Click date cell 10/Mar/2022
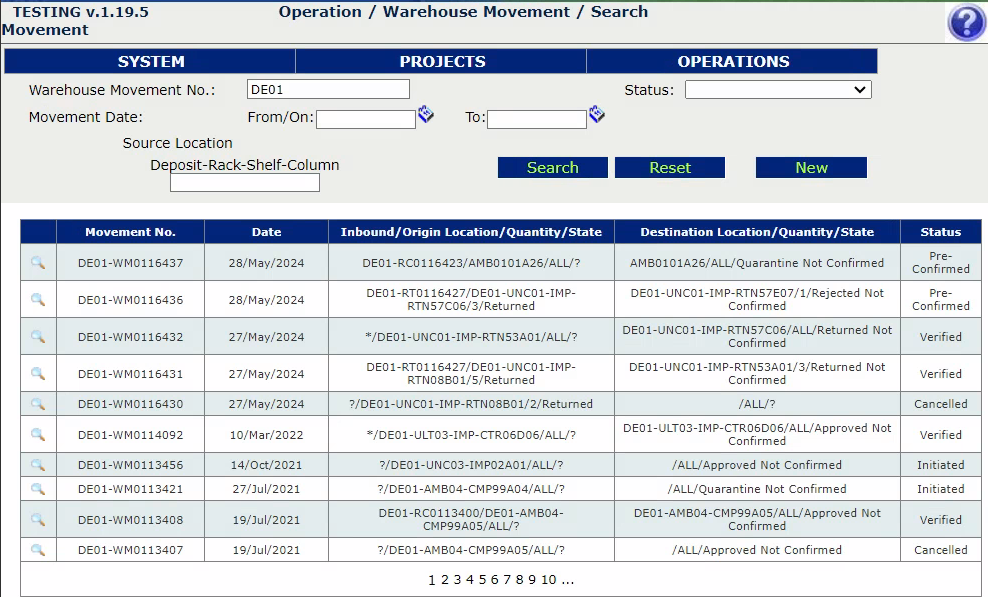 tap(267, 435)
